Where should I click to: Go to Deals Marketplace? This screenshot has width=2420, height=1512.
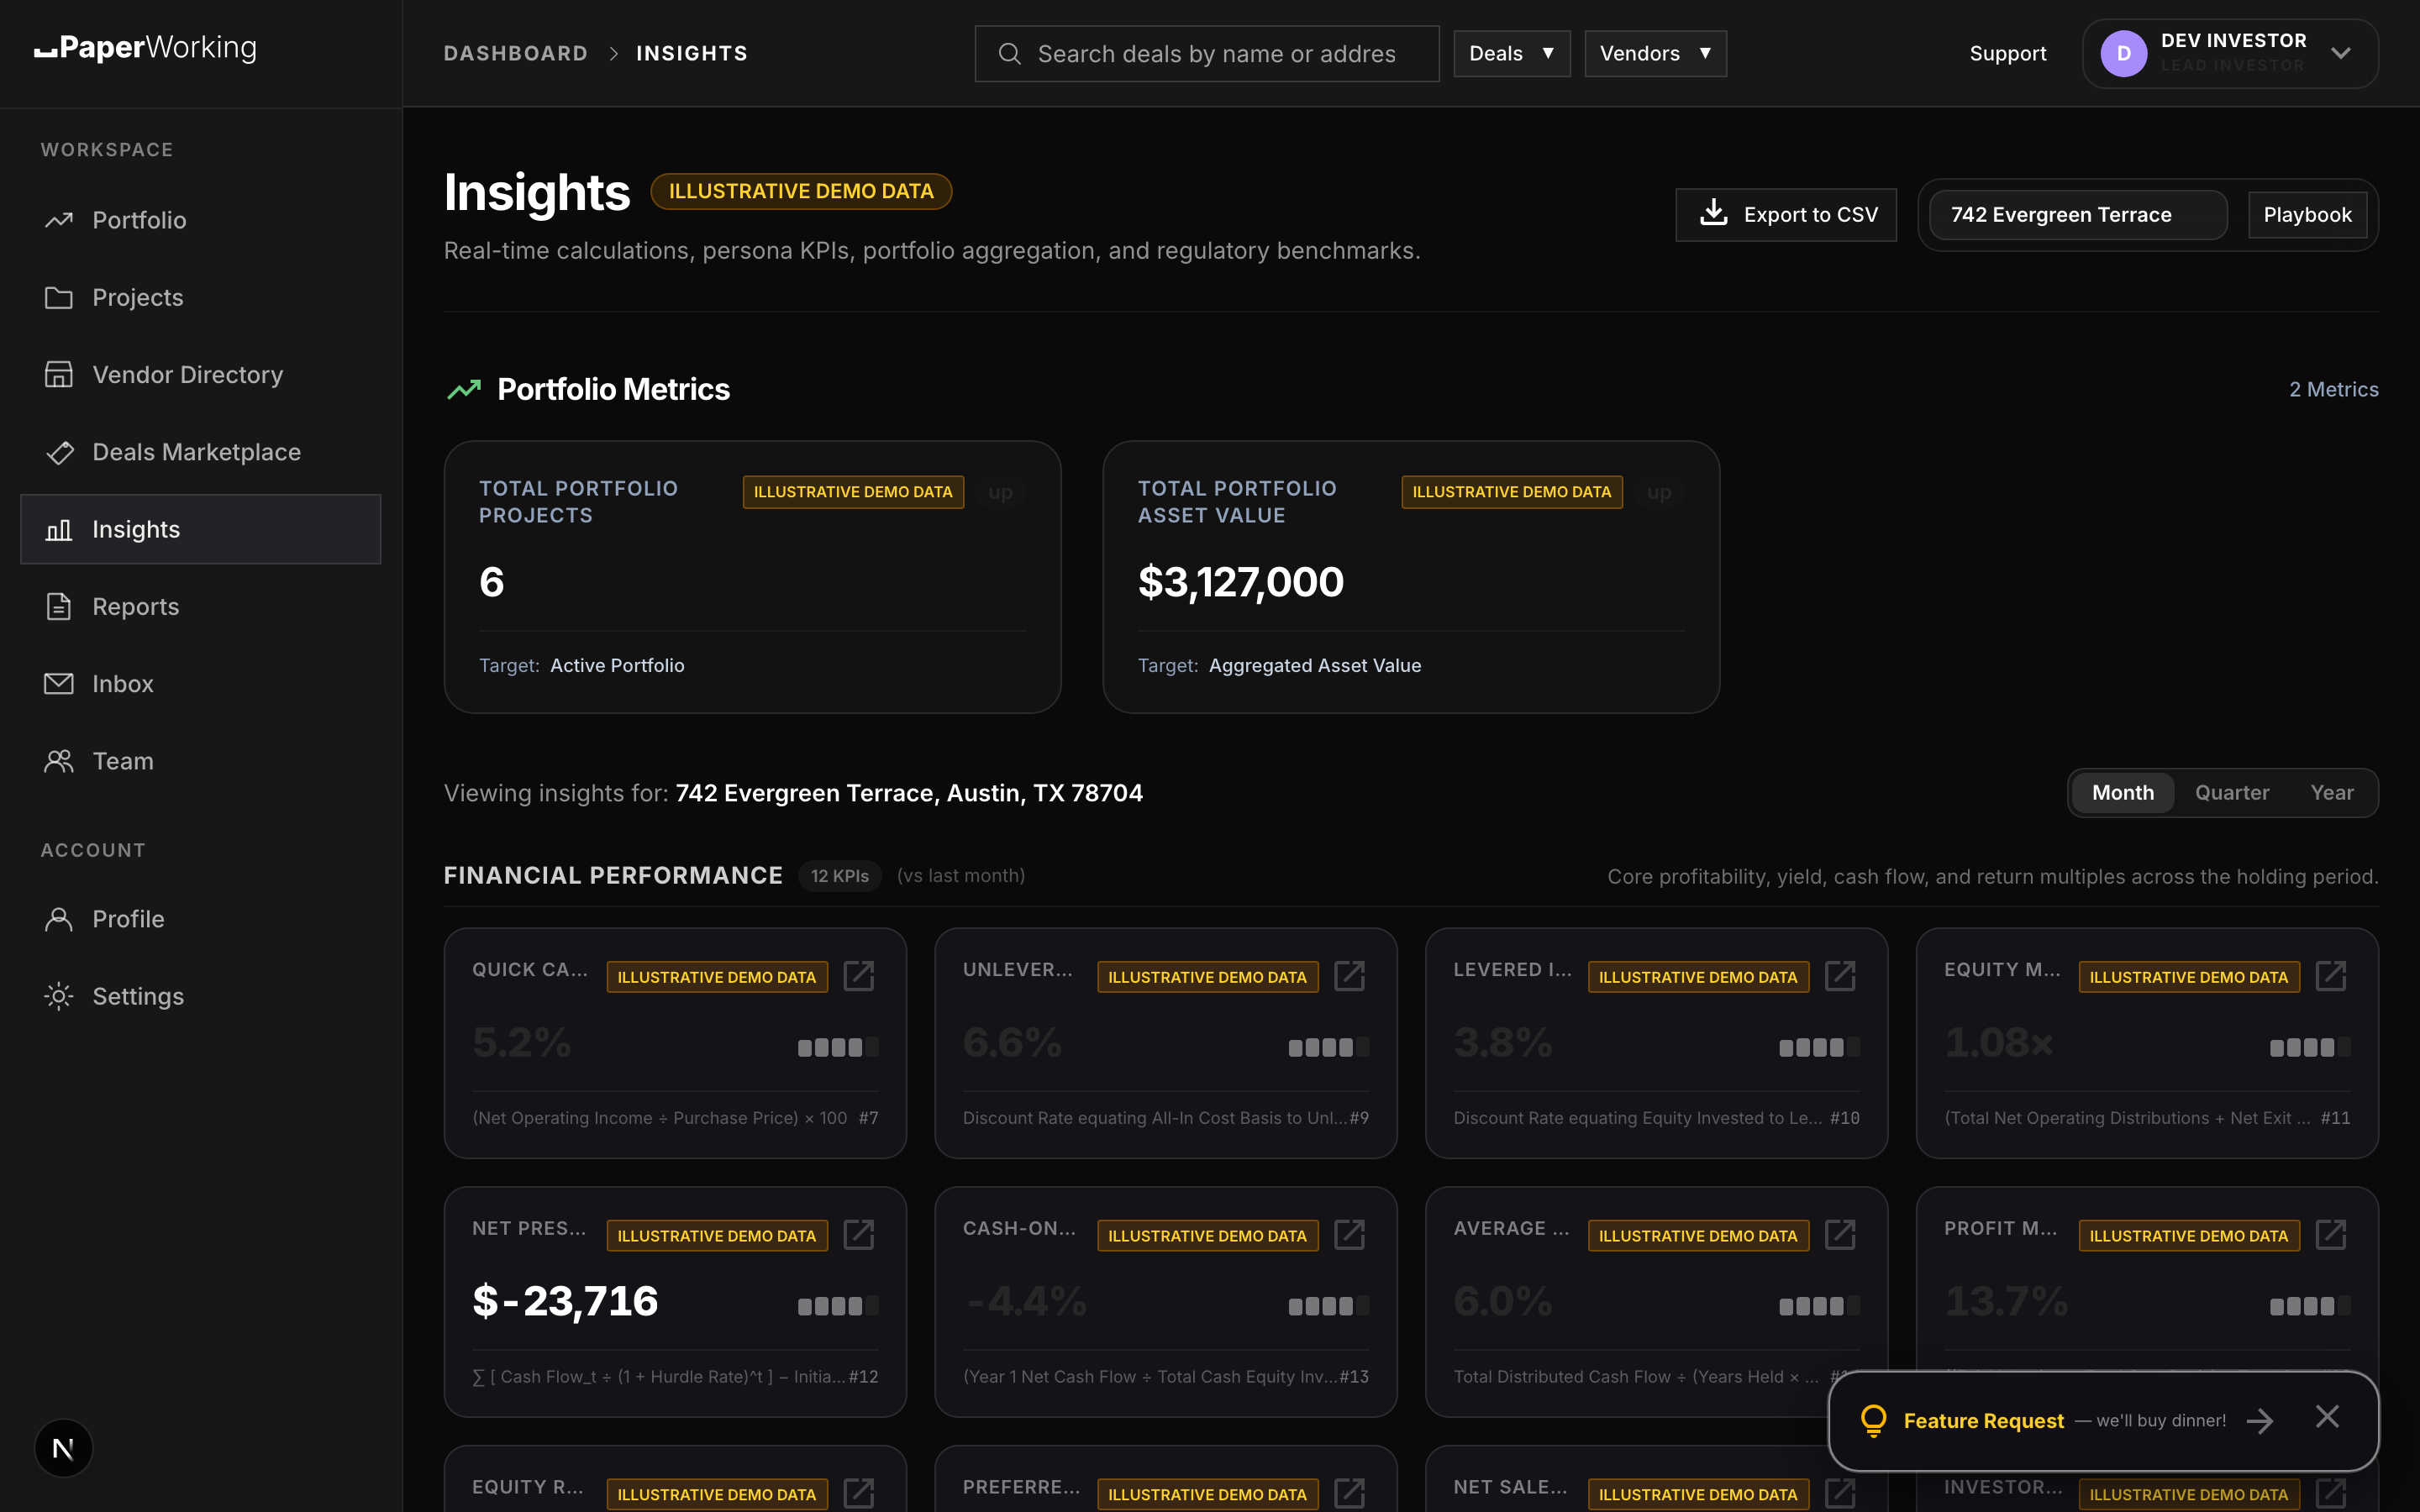pyautogui.click(x=200, y=452)
